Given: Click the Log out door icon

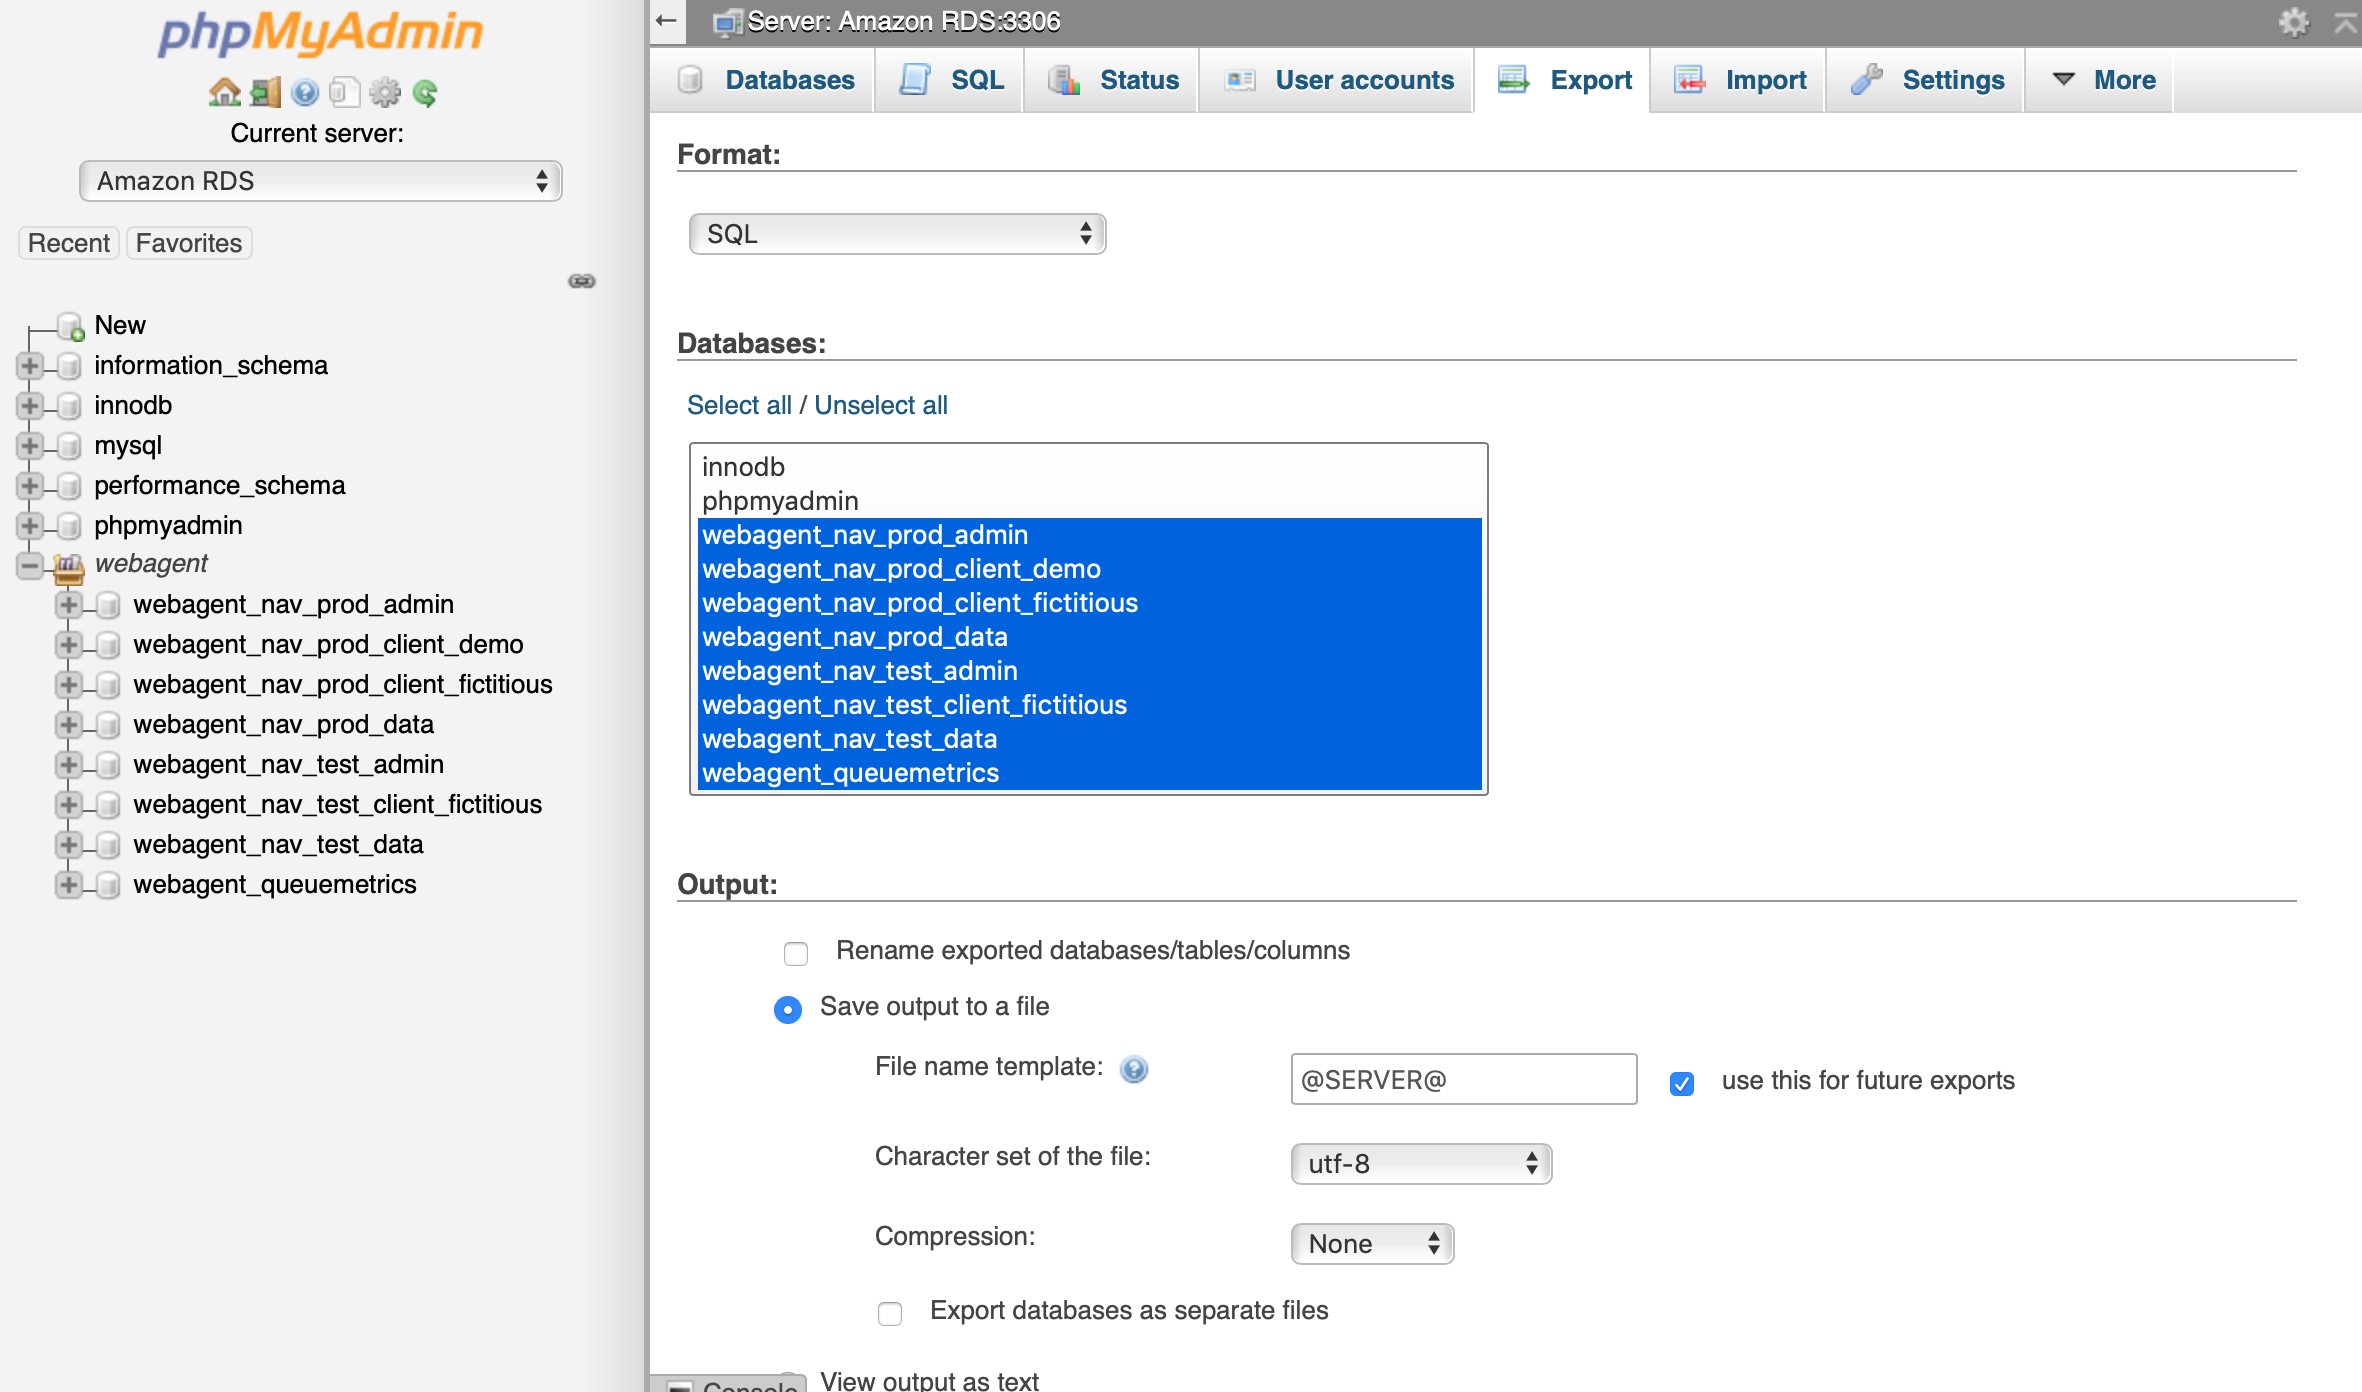Looking at the screenshot, I should coord(265,93).
